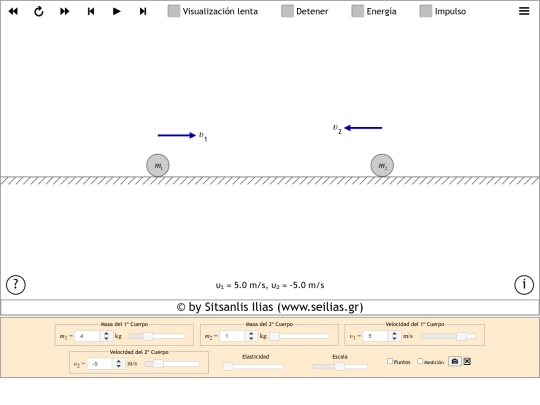Check the Puntos checkbox

(390, 361)
